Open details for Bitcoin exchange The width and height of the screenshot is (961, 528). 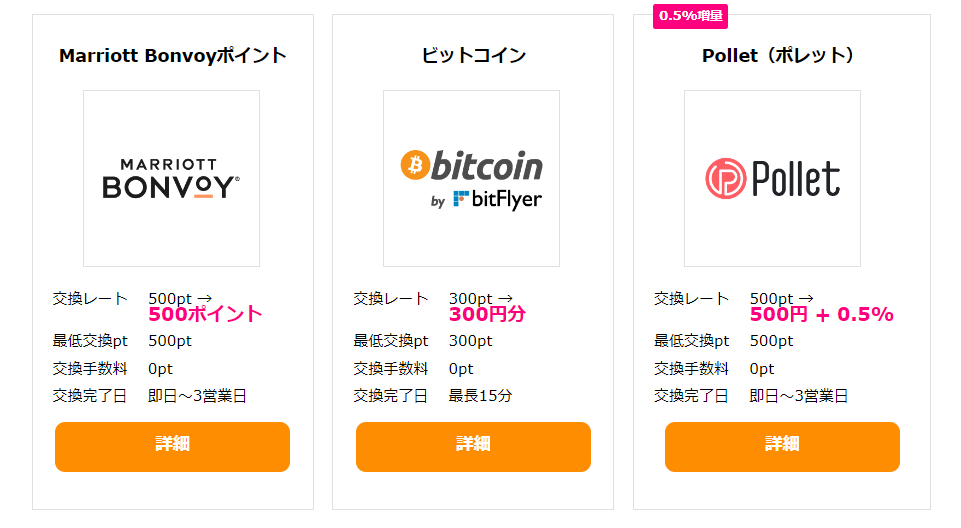tap(473, 447)
